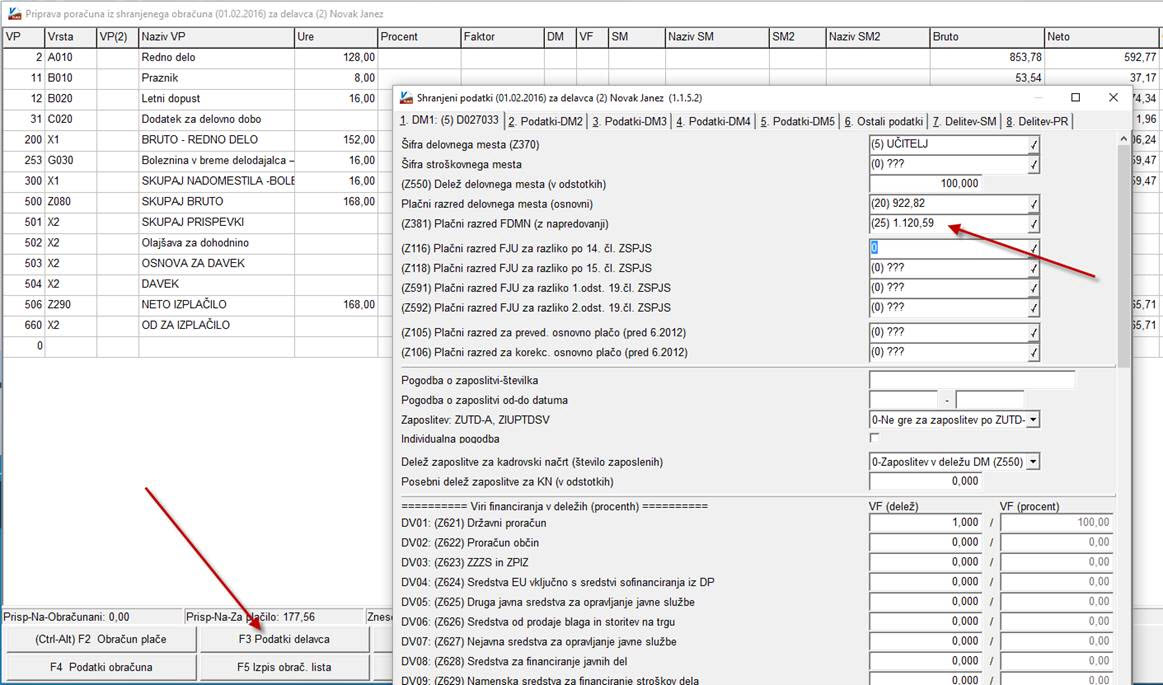Toggle the Individualna pogodba checkbox

pos(874,438)
